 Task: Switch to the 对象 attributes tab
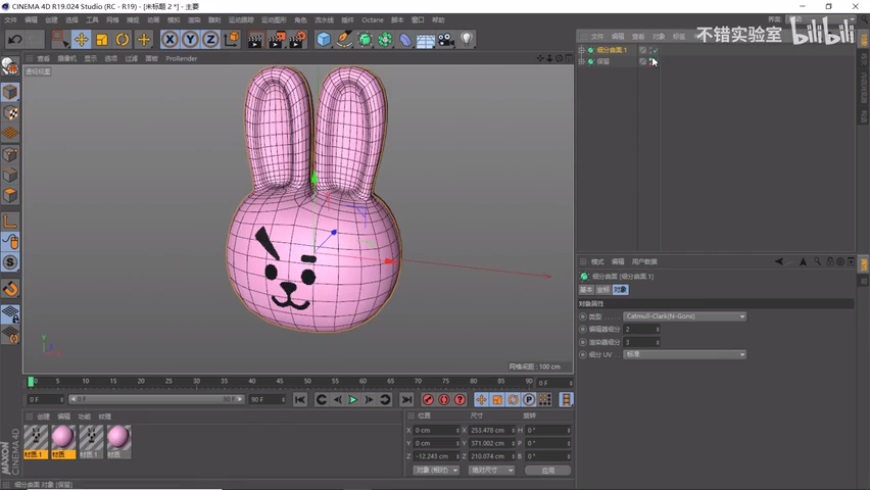click(620, 290)
